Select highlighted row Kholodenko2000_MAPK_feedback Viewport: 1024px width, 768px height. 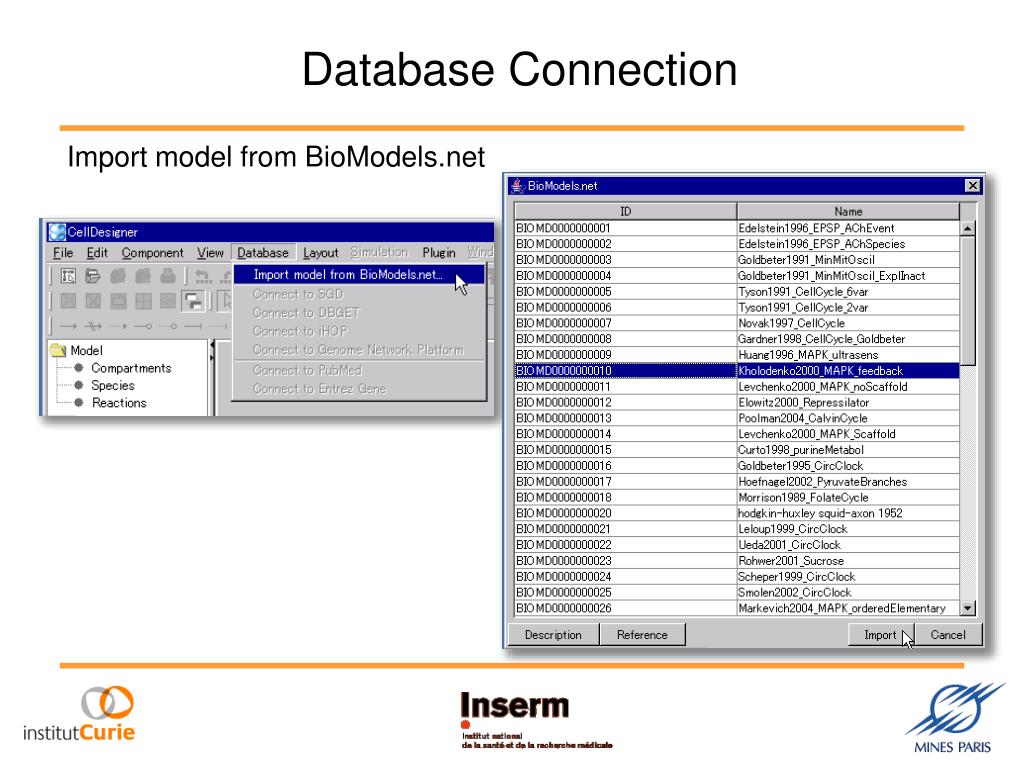tap(737, 371)
